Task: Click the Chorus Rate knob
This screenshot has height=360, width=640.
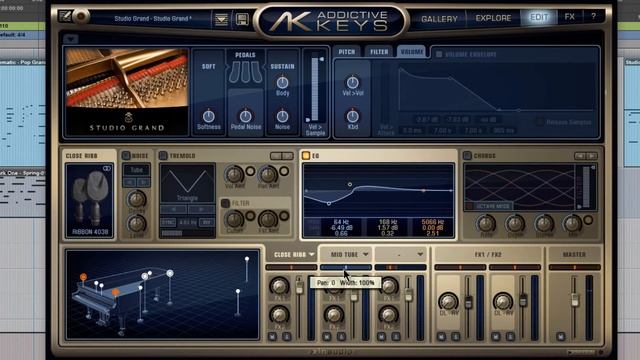Action: click(x=486, y=223)
